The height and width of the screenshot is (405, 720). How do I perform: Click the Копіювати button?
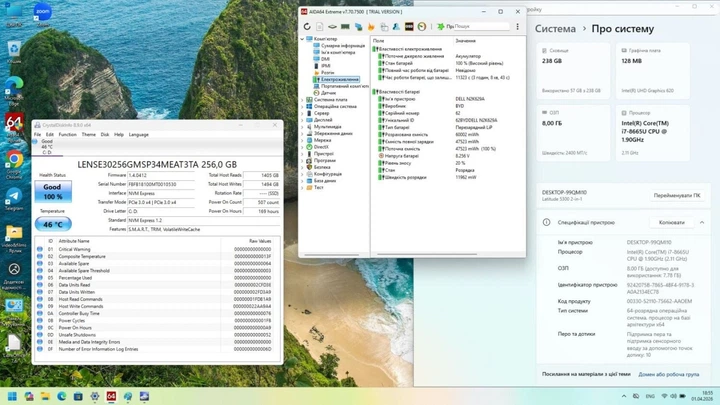pos(671,223)
